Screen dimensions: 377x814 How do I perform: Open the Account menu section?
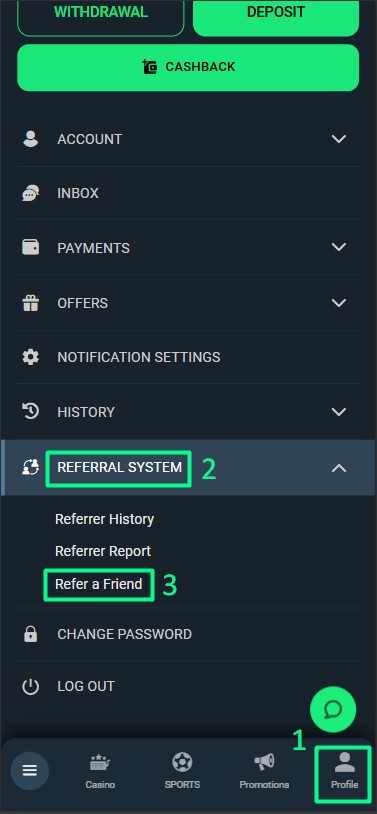click(188, 139)
